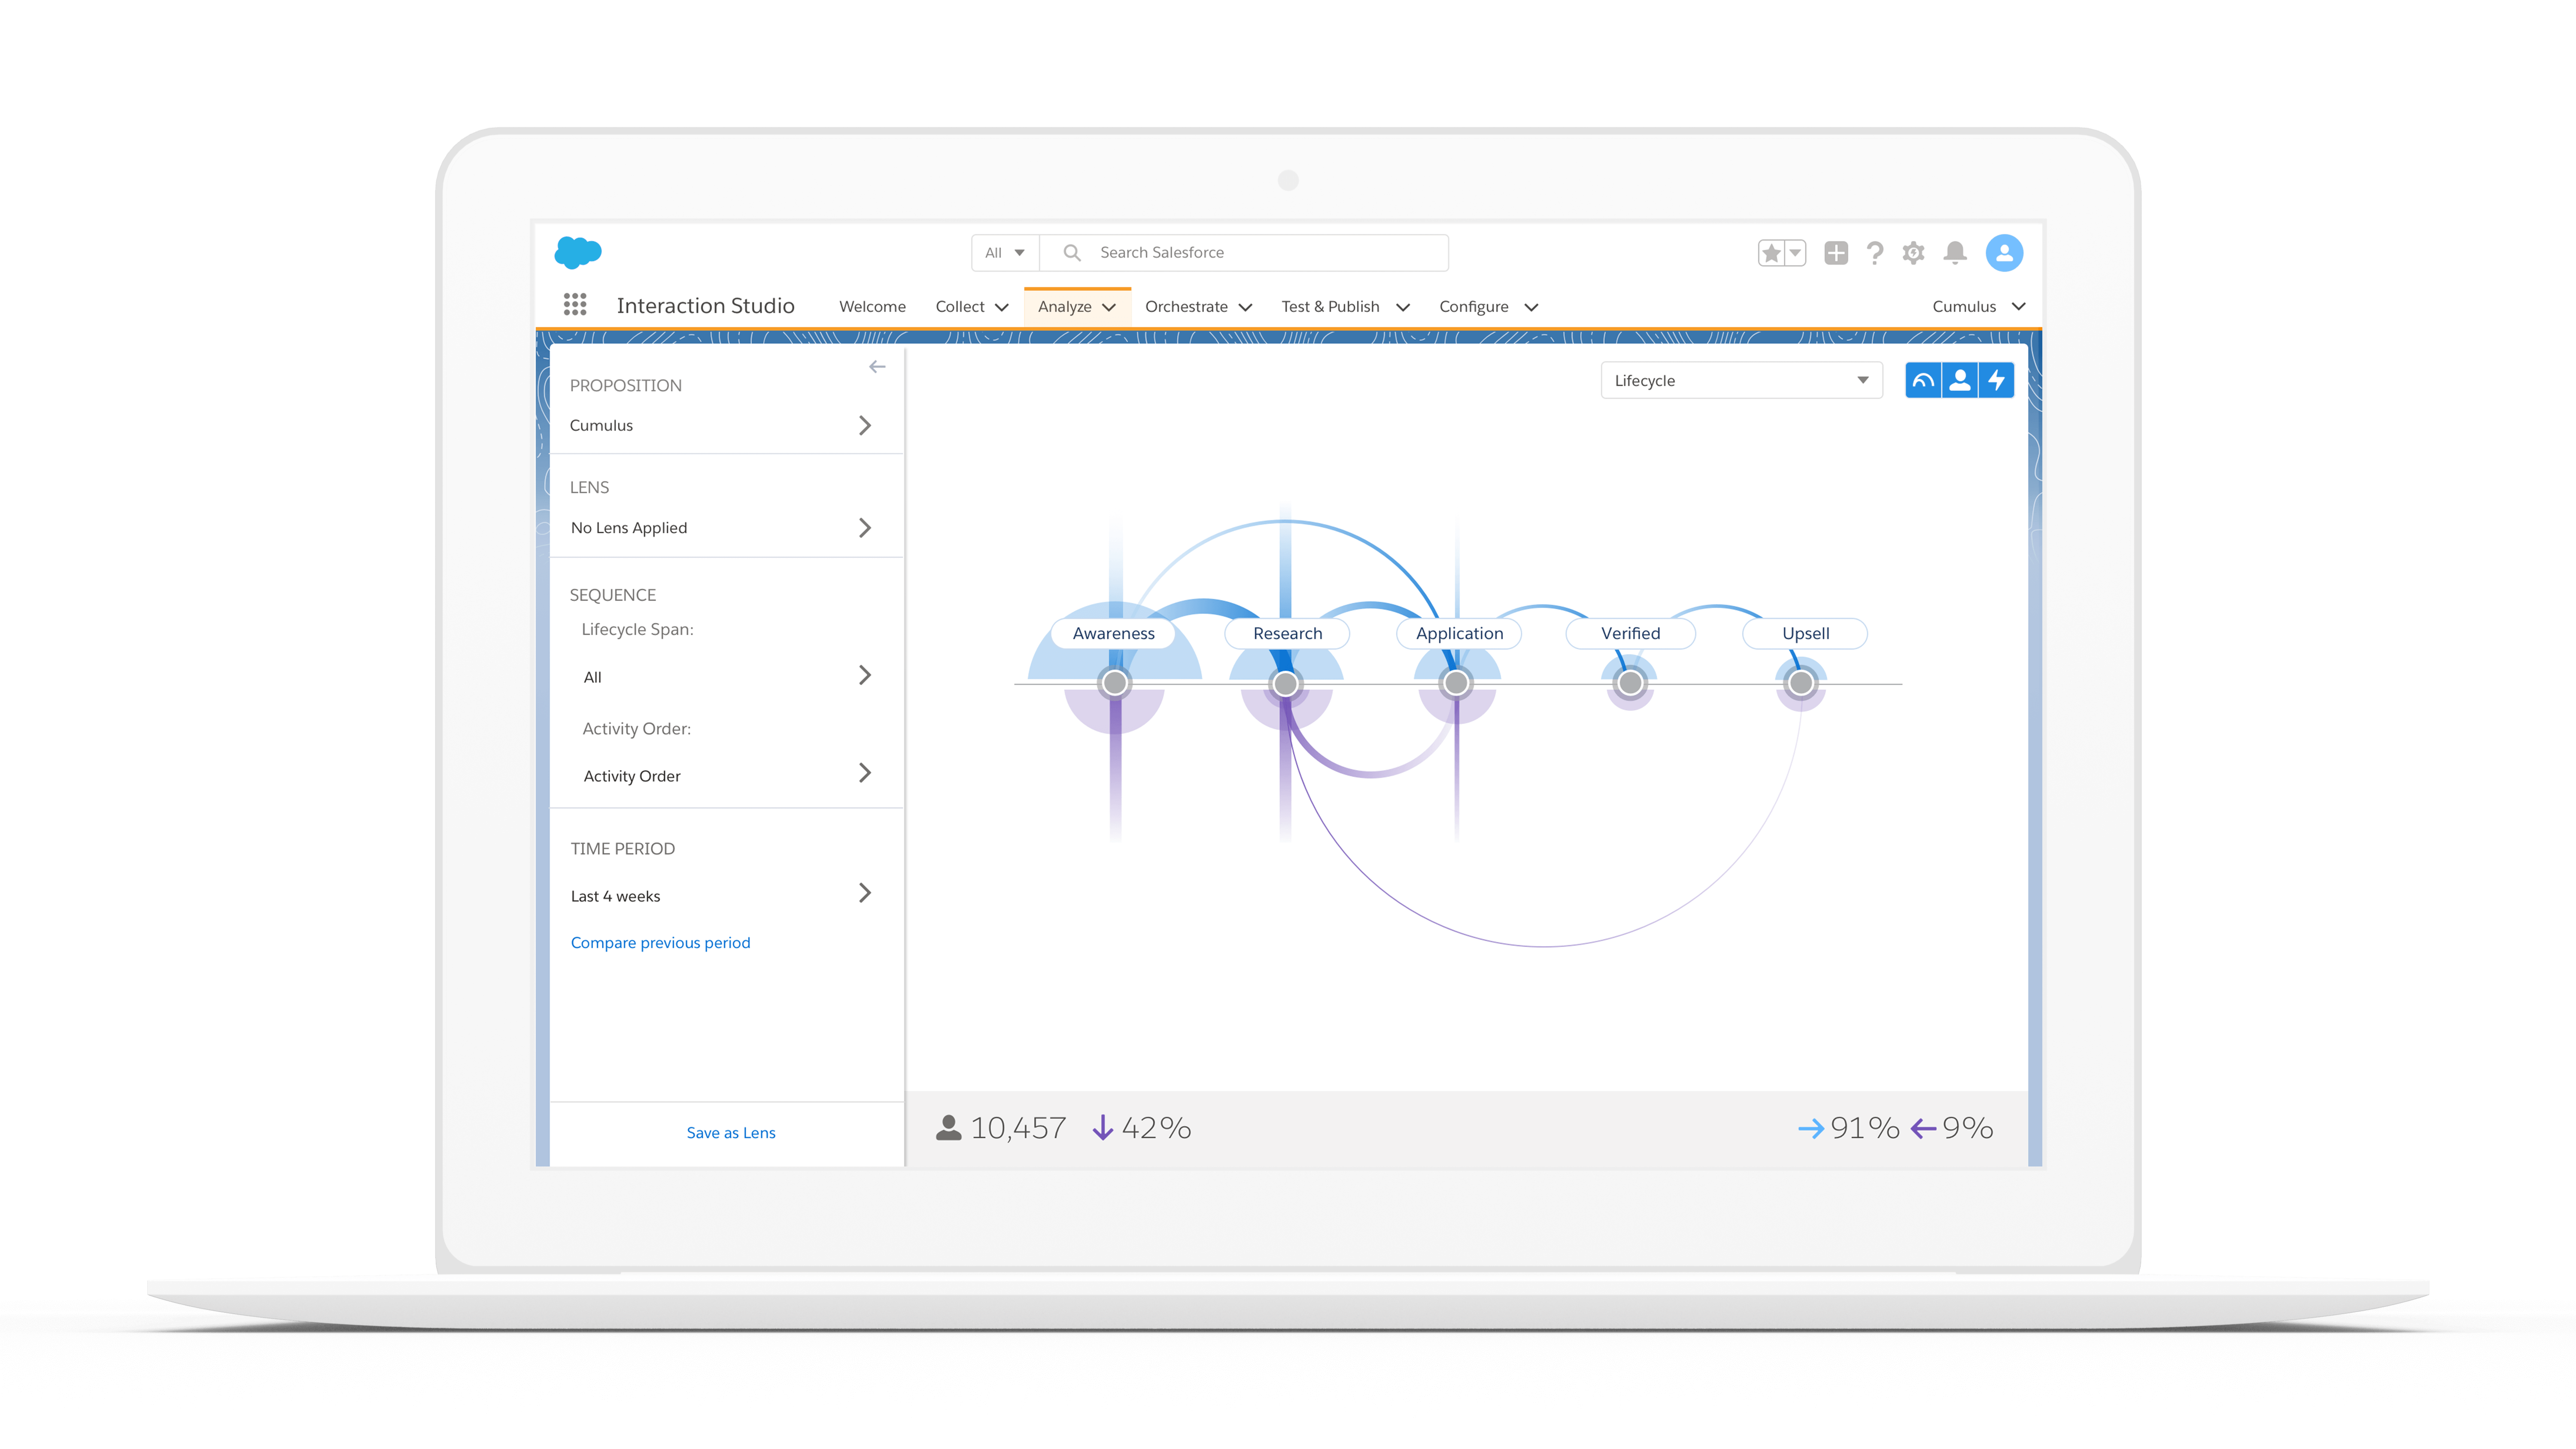The image size is (2576, 1449).
Task: Click the 42% drop-off value
Action: (x=1156, y=1128)
